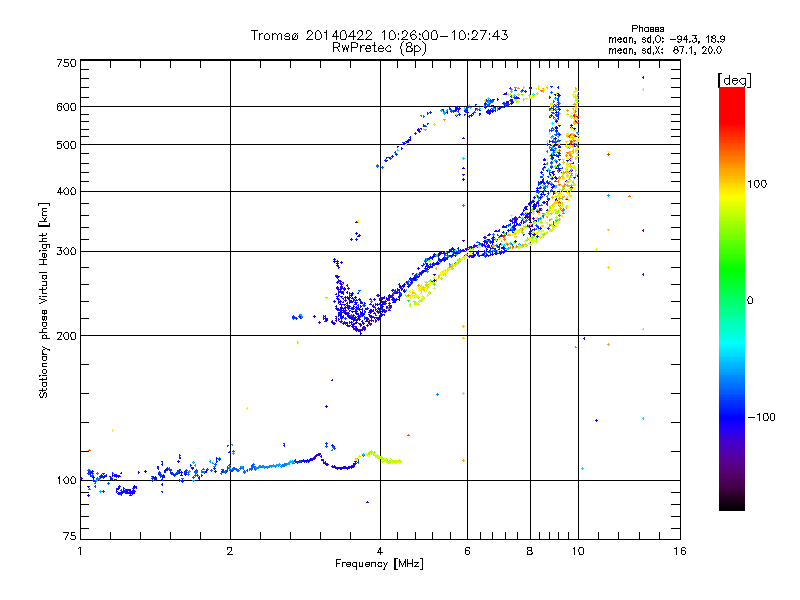Image resolution: width=800 pixels, height=600 pixels.
Task: Click the 'mean, sd,O: -94.3, 18.9' line
Action: [x=666, y=39]
